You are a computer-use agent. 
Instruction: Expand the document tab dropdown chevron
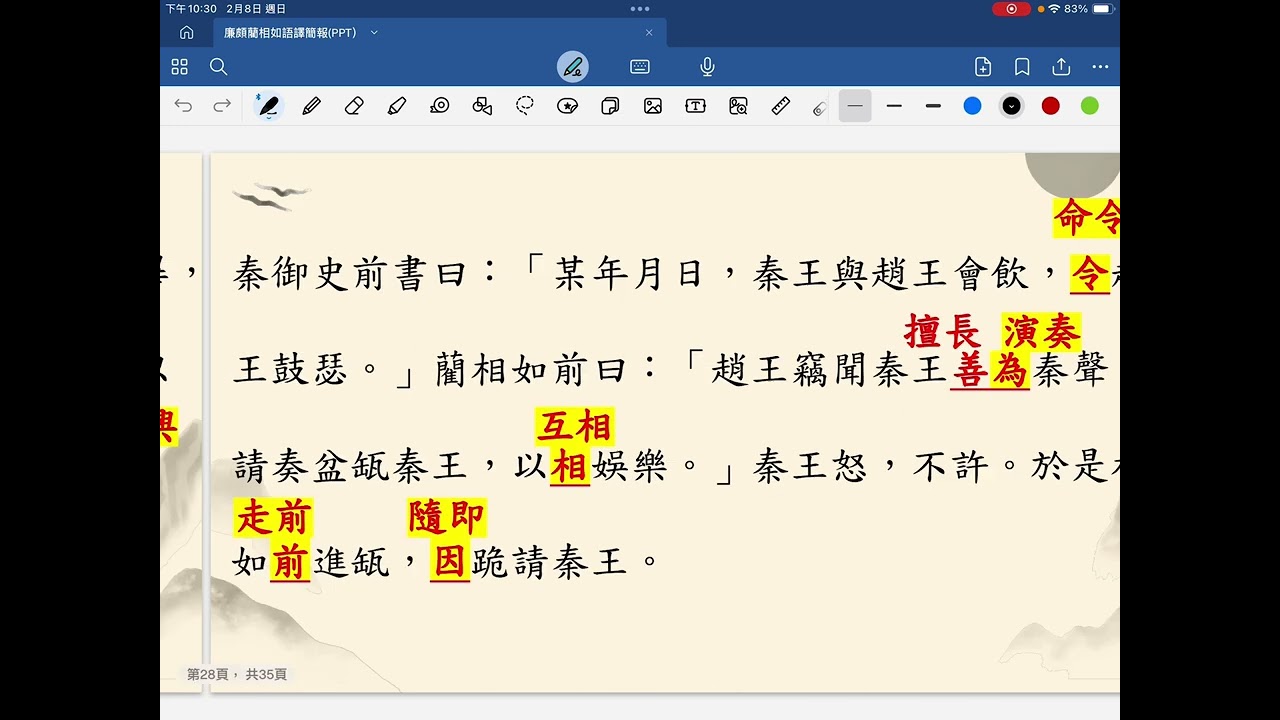[x=374, y=32]
